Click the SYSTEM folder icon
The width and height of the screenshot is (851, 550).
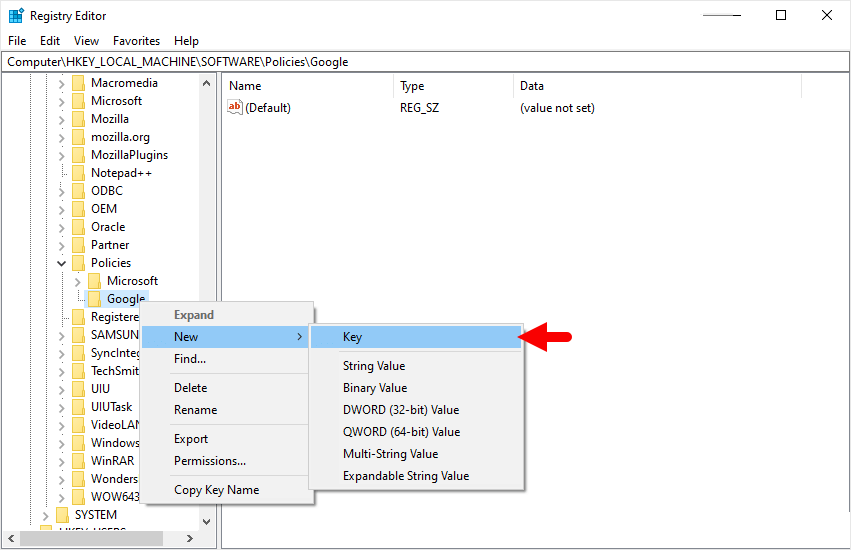pos(62,515)
